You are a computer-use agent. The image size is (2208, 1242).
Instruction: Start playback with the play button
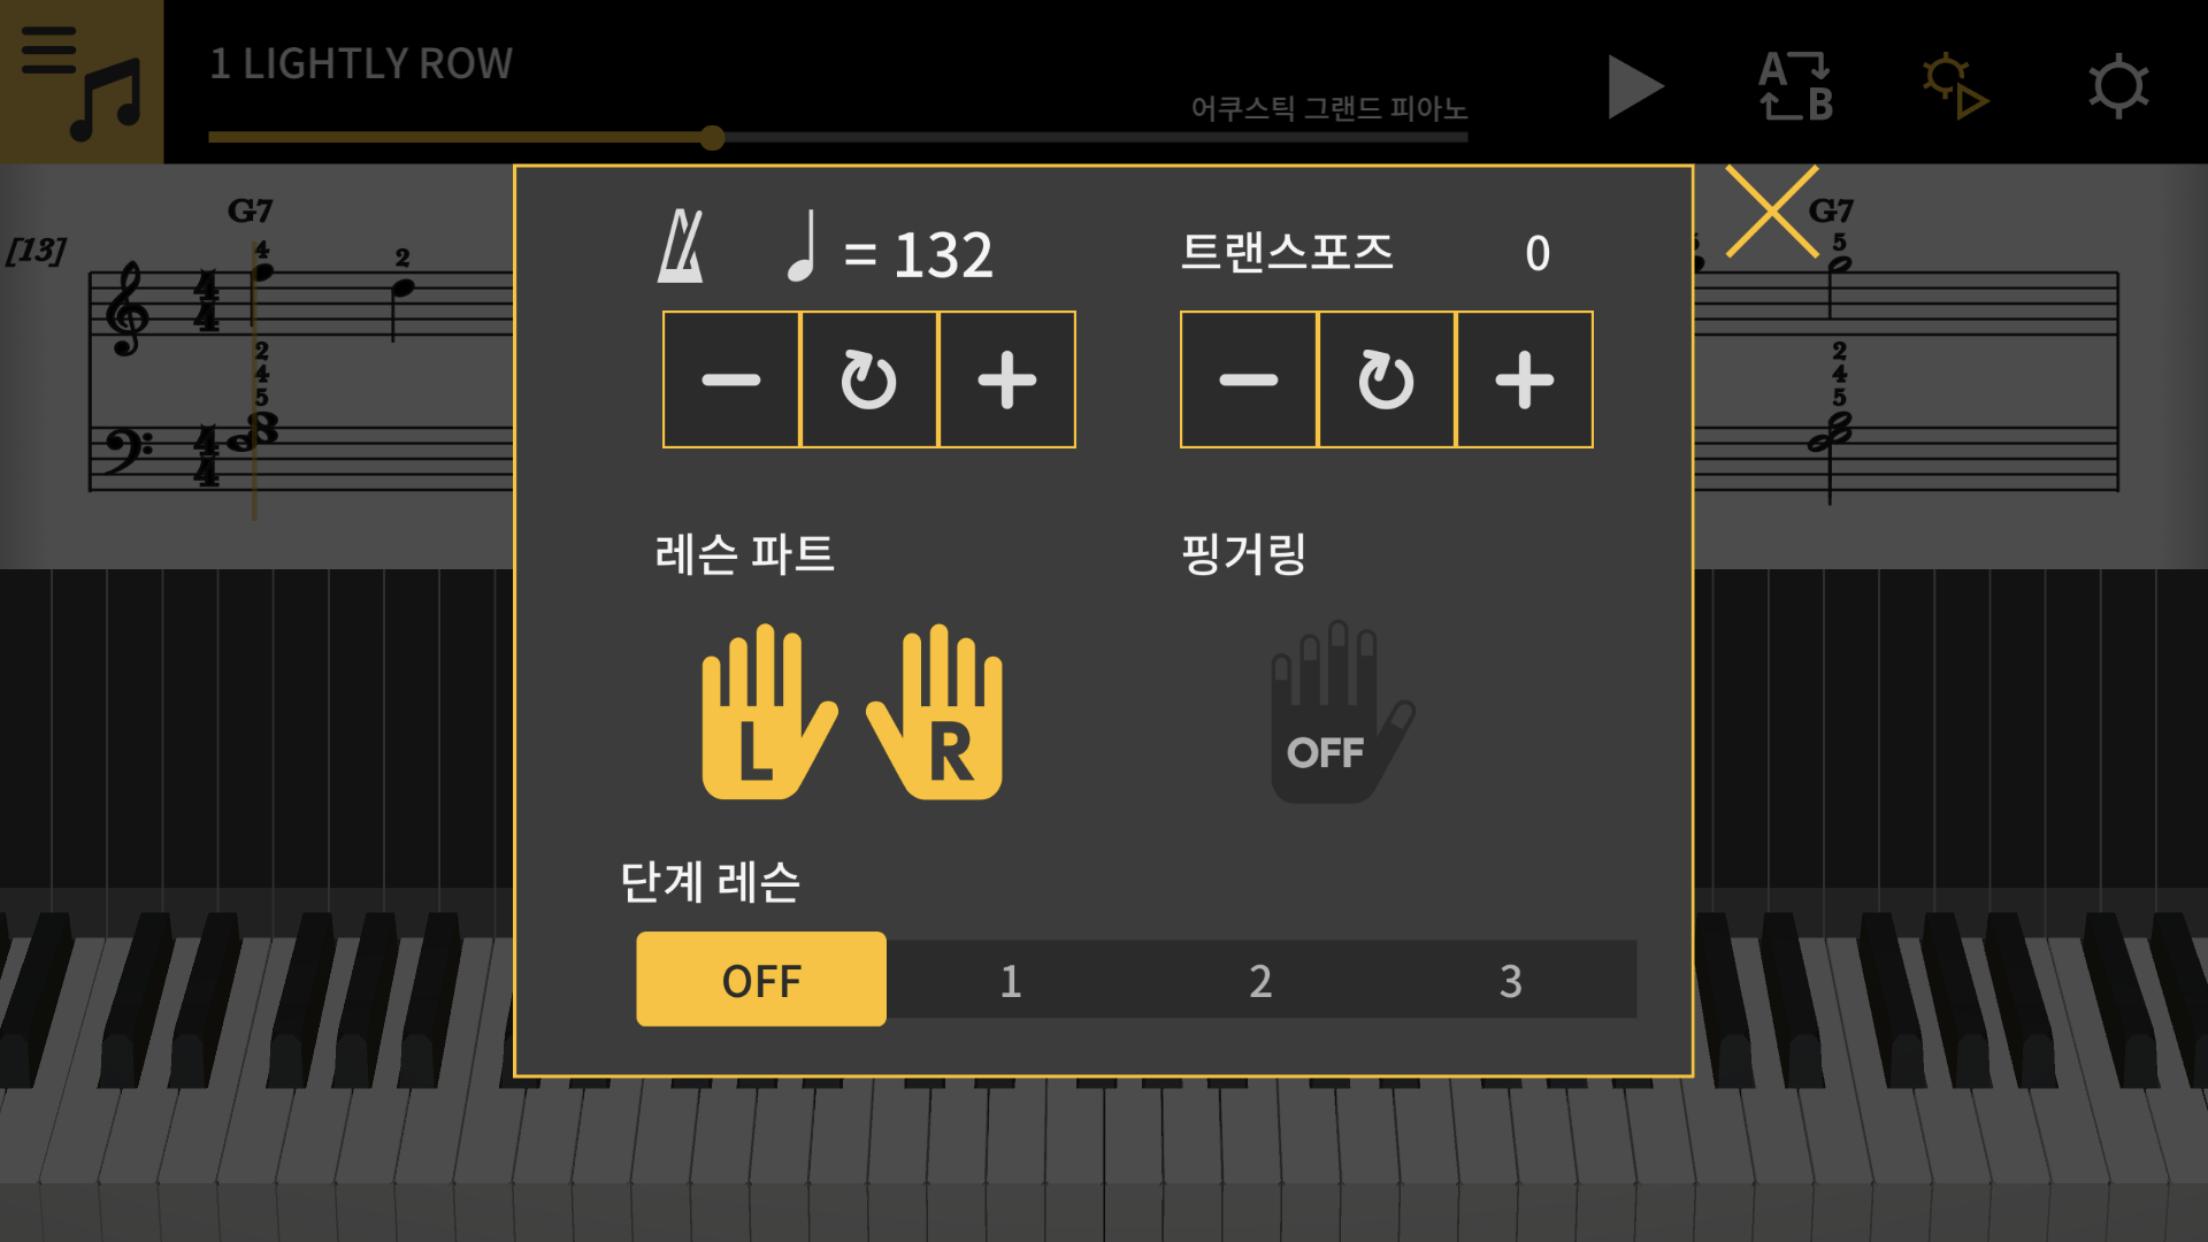click(x=1635, y=87)
